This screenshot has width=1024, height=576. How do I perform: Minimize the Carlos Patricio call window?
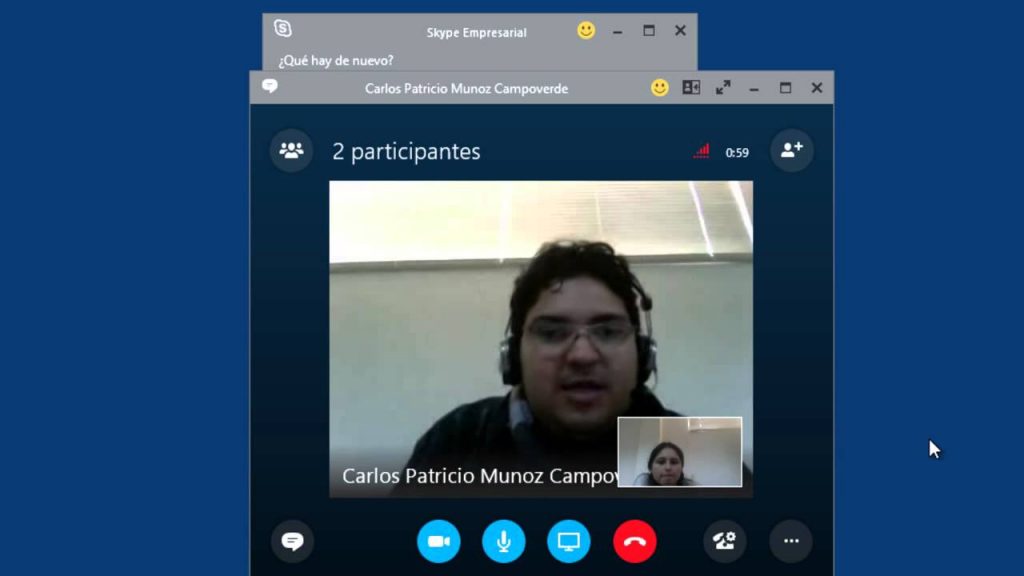coord(754,88)
